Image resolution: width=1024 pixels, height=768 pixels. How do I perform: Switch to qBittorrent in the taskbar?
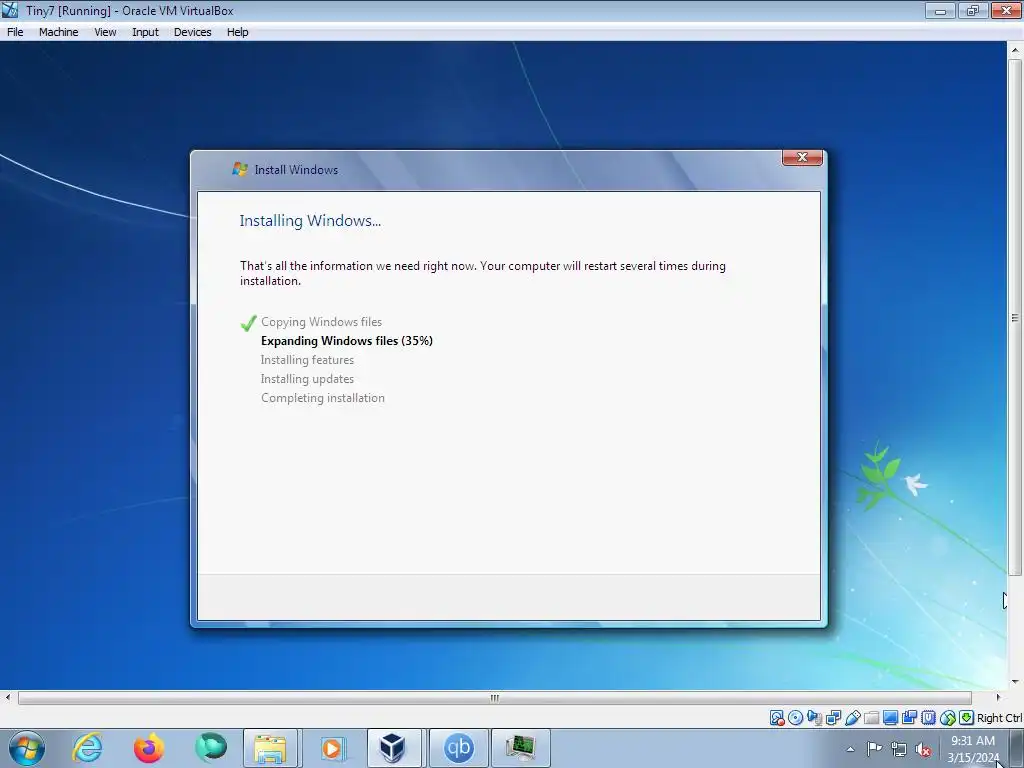click(x=459, y=748)
